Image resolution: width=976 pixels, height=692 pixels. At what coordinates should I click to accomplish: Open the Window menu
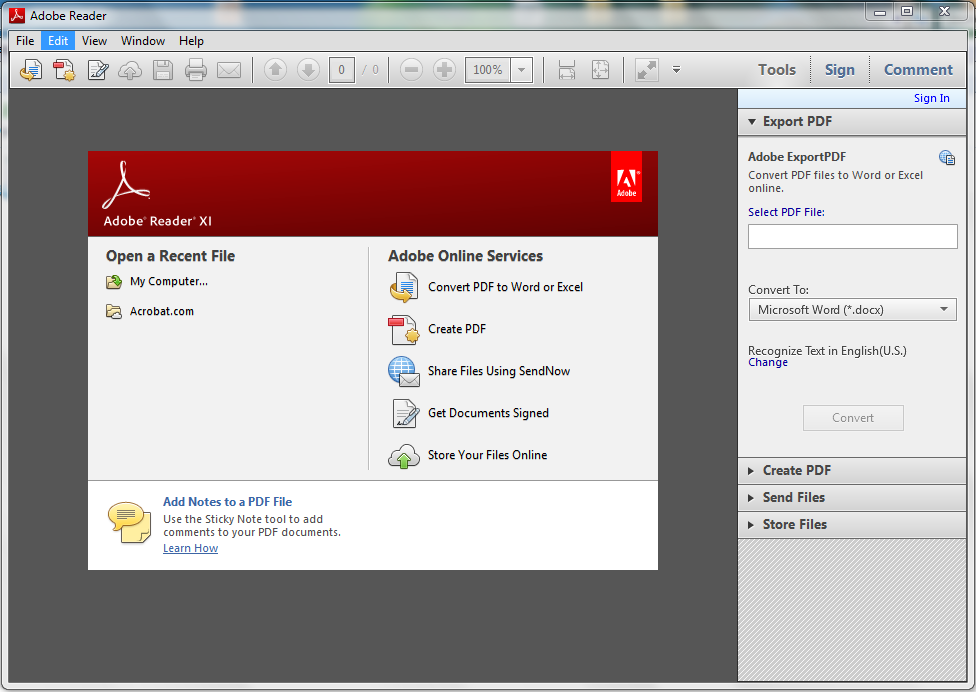[x=143, y=40]
